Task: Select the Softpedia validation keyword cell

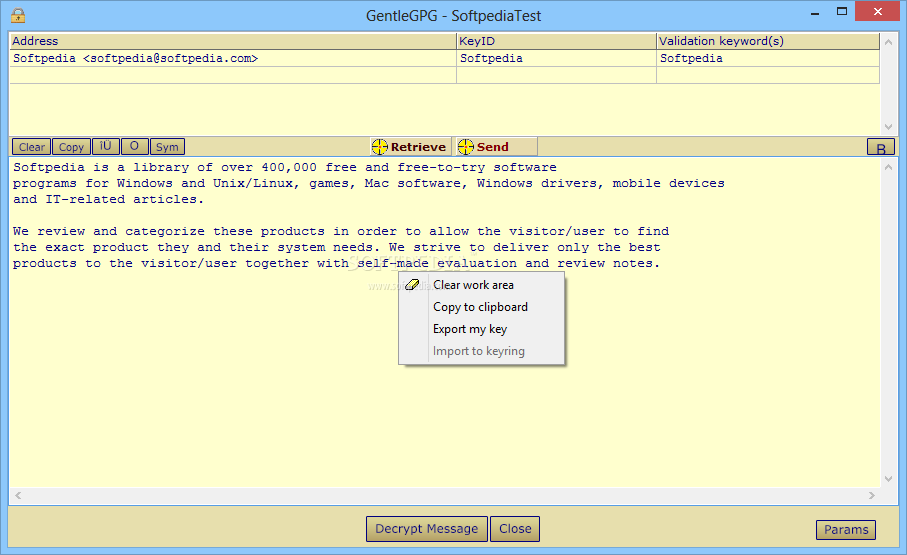Action: click(768, 58)
